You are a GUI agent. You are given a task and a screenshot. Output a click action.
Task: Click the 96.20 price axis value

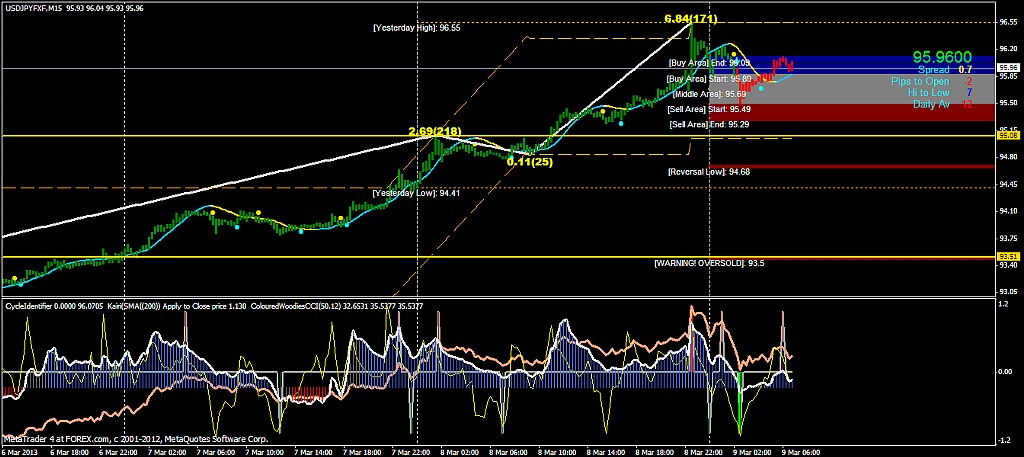pyautogui.click(x=1008, y=48)
